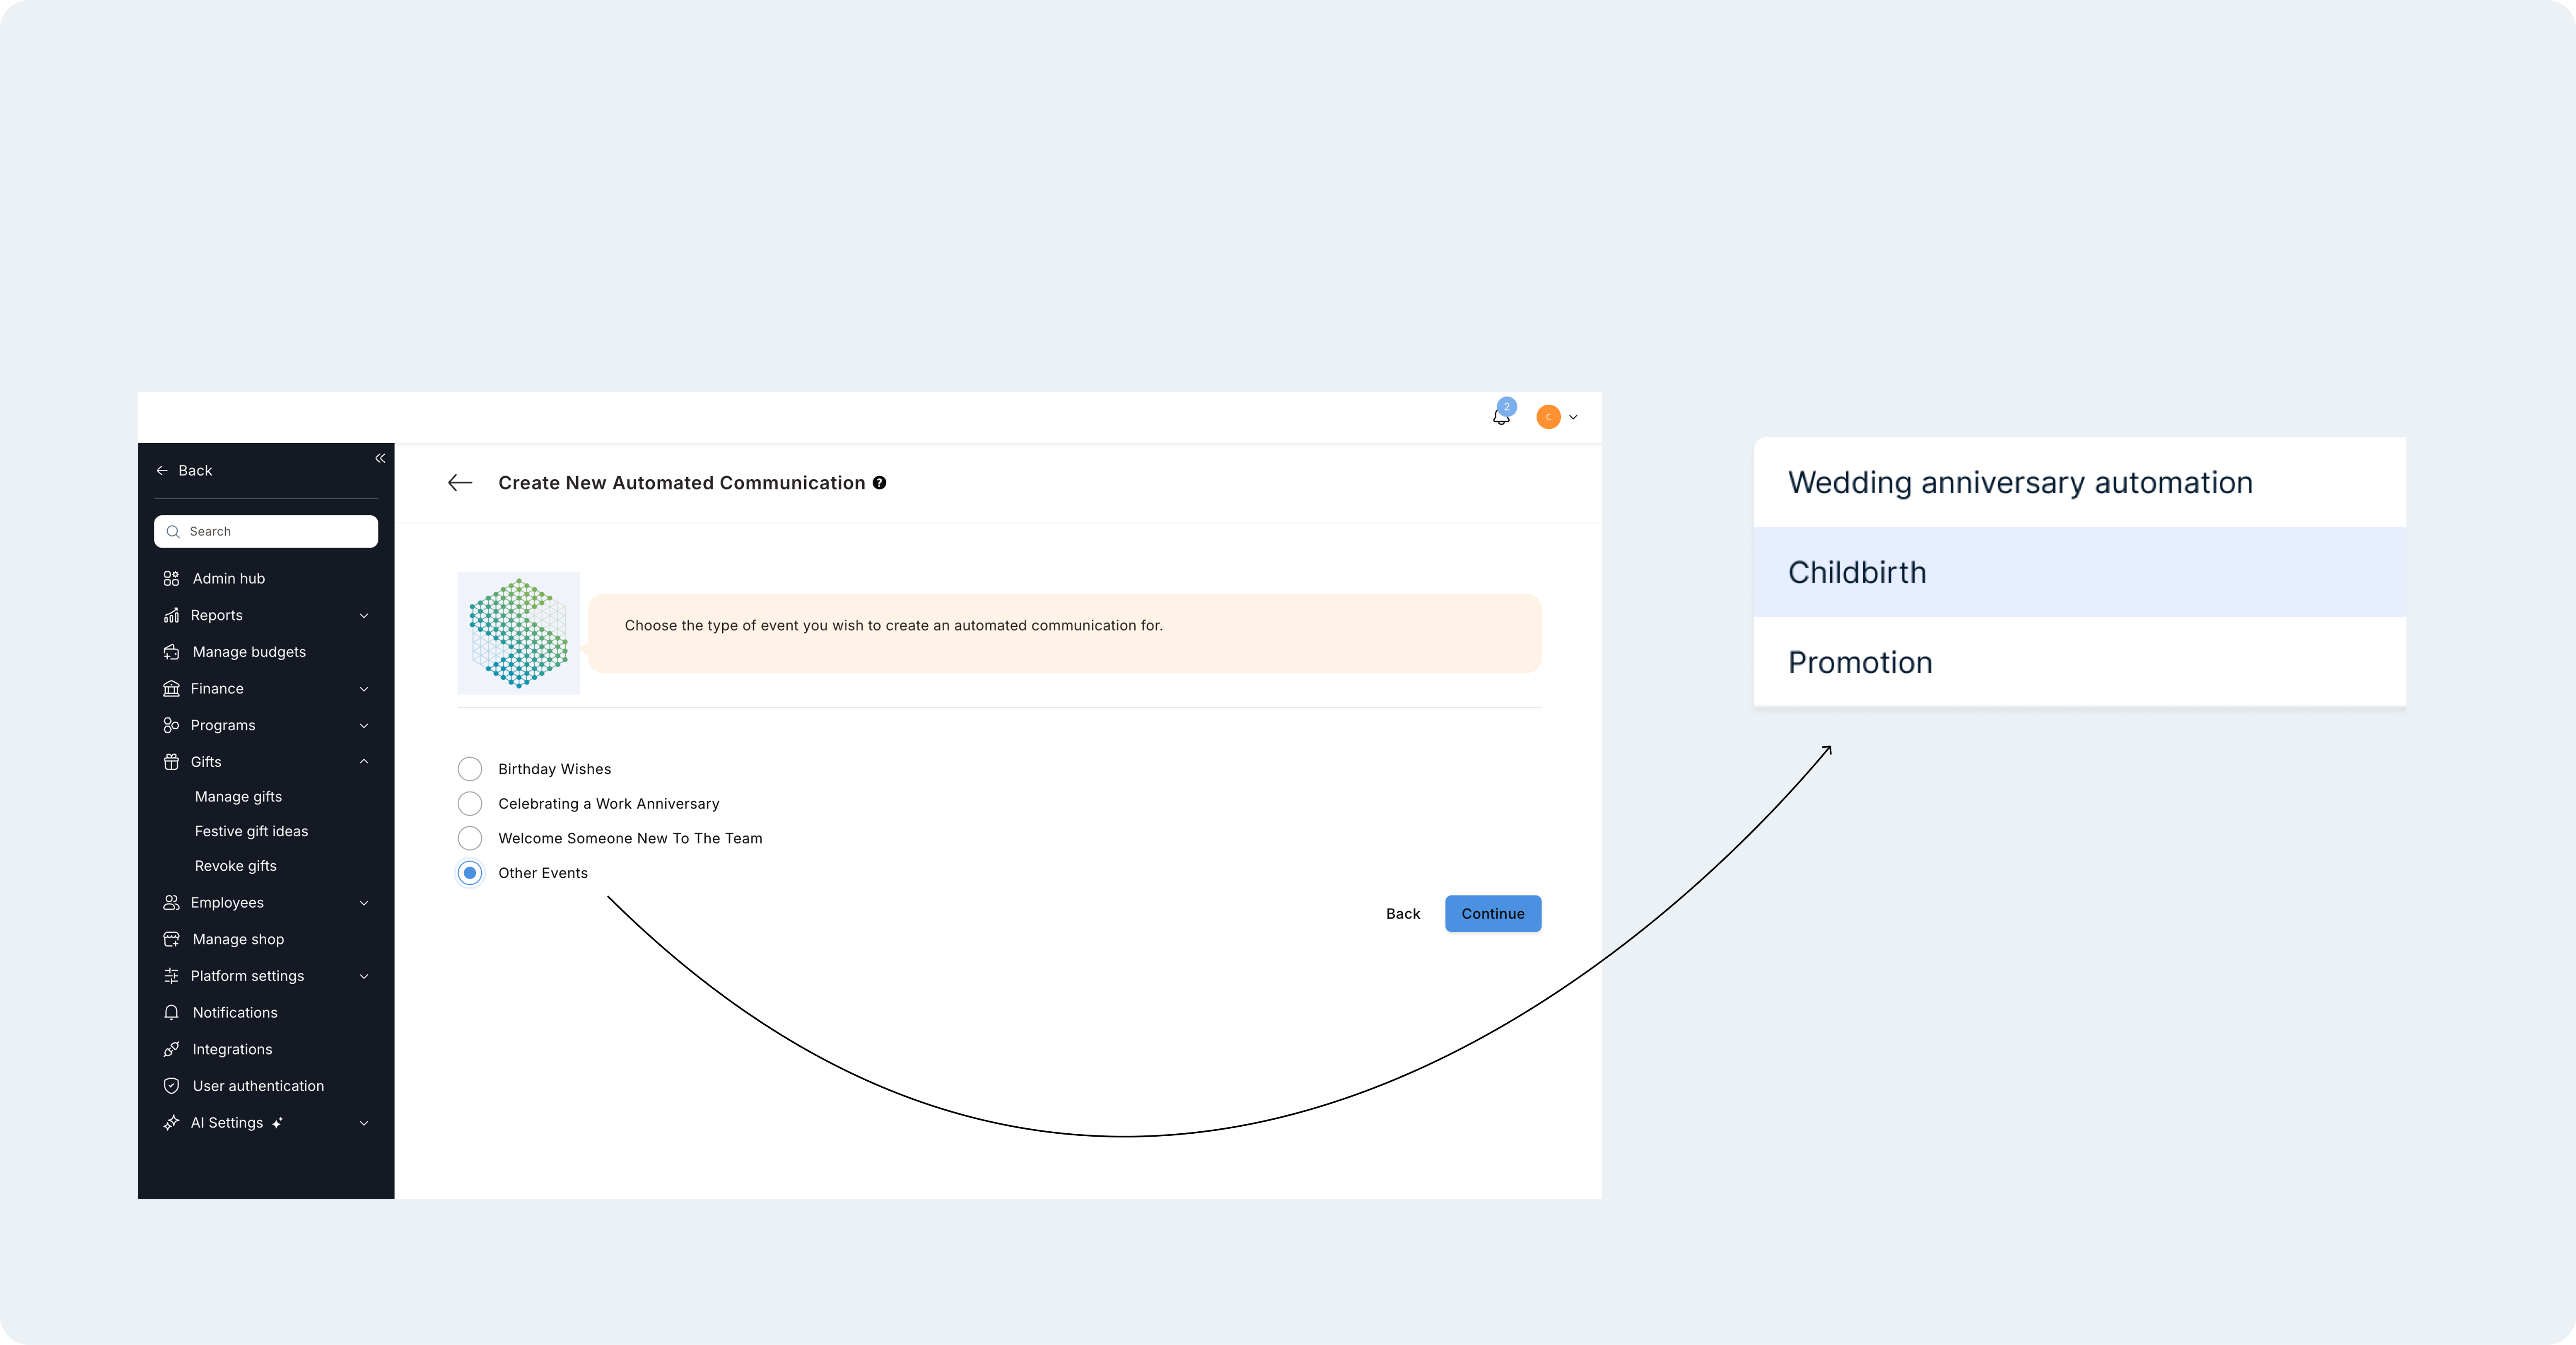Select the Birthday Wishes radio button
This screenshot has height=1345, width=2576.
click(470, 769)
